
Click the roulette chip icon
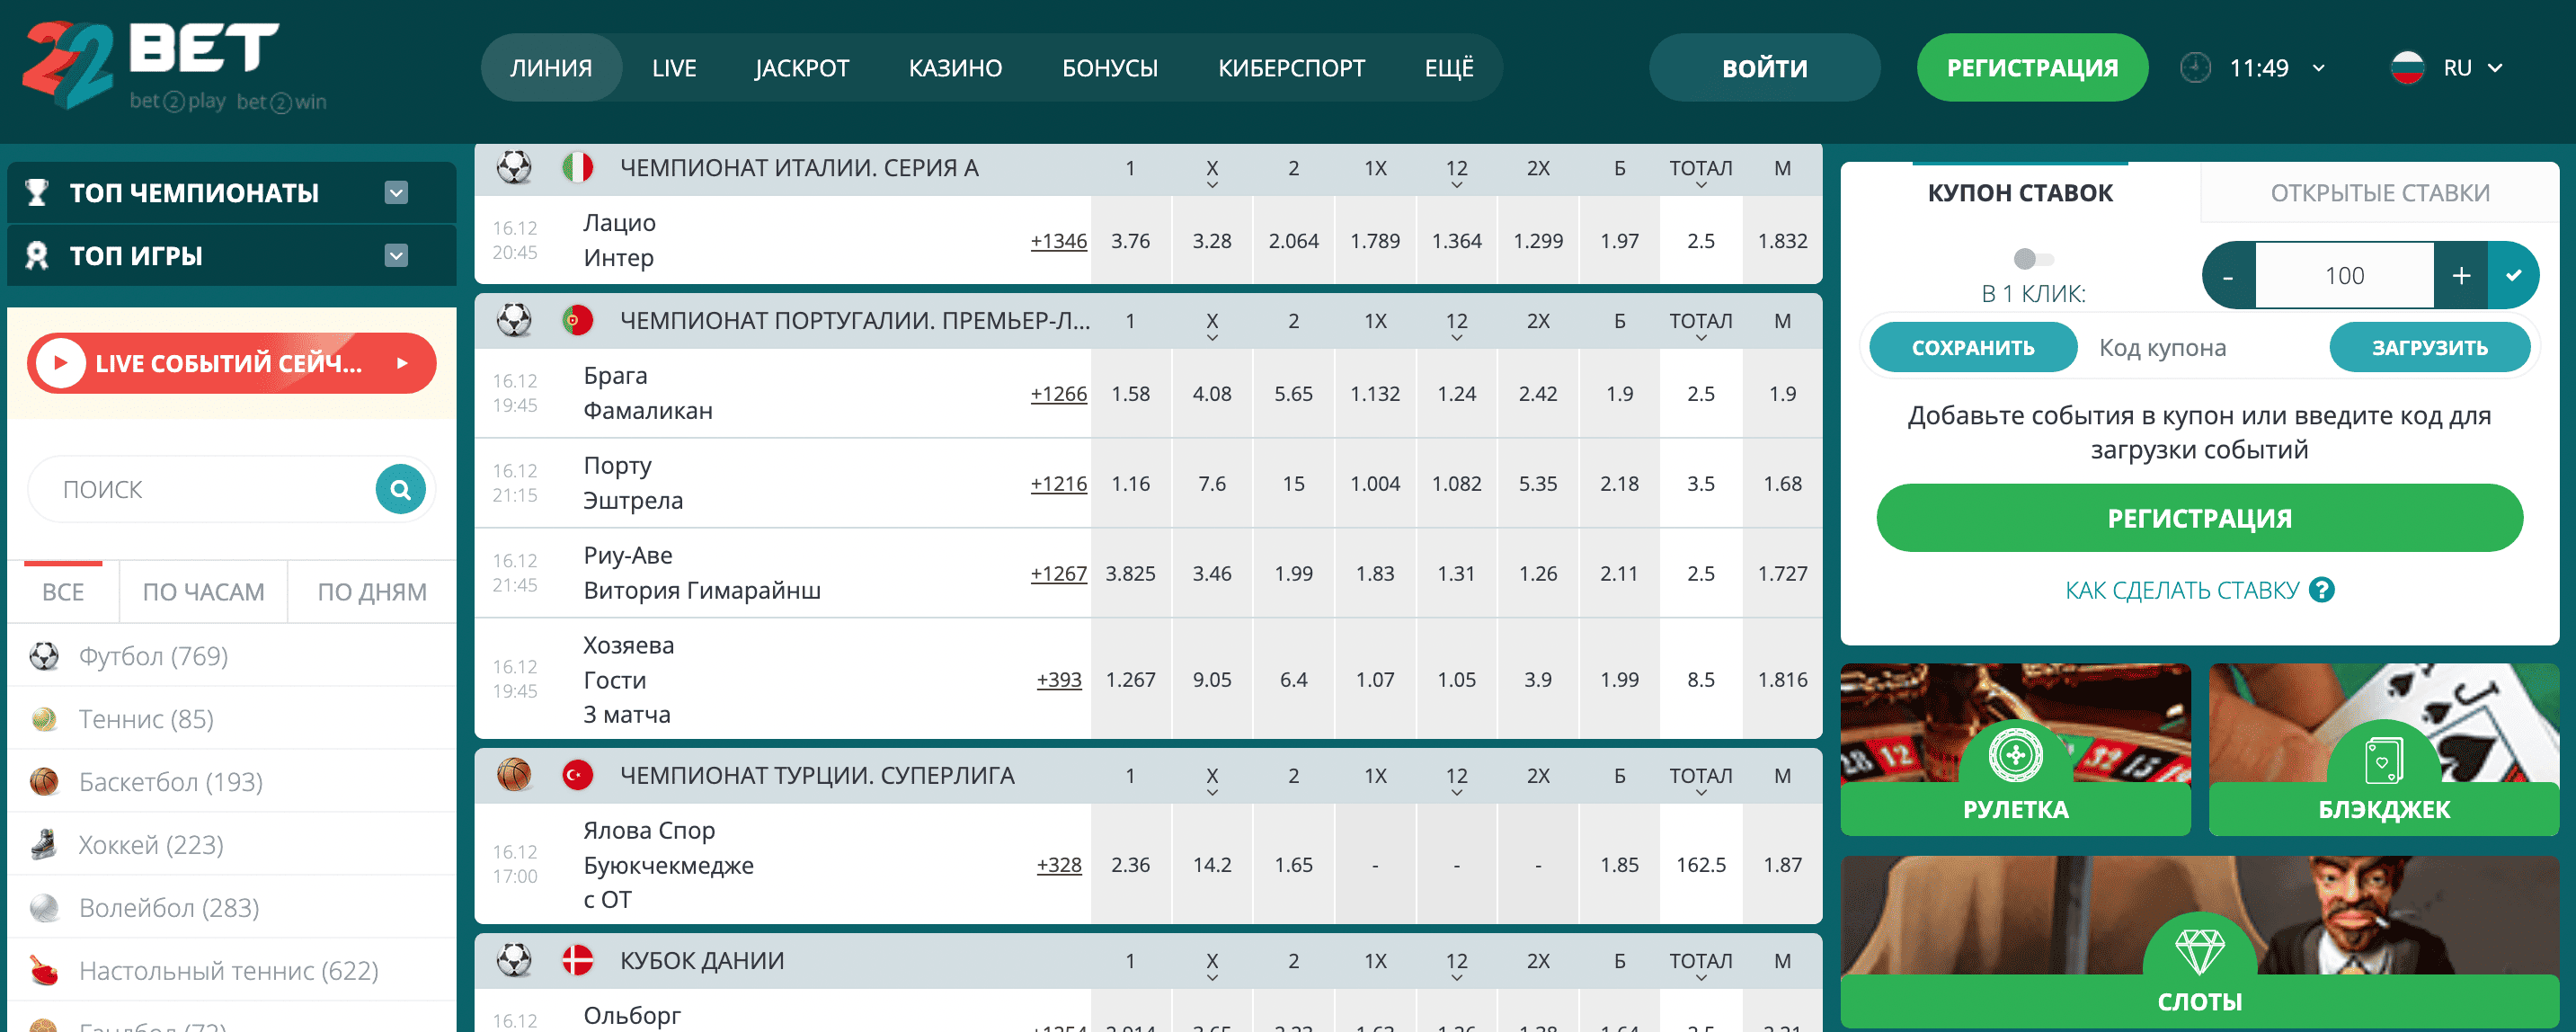coord(2015,754)
